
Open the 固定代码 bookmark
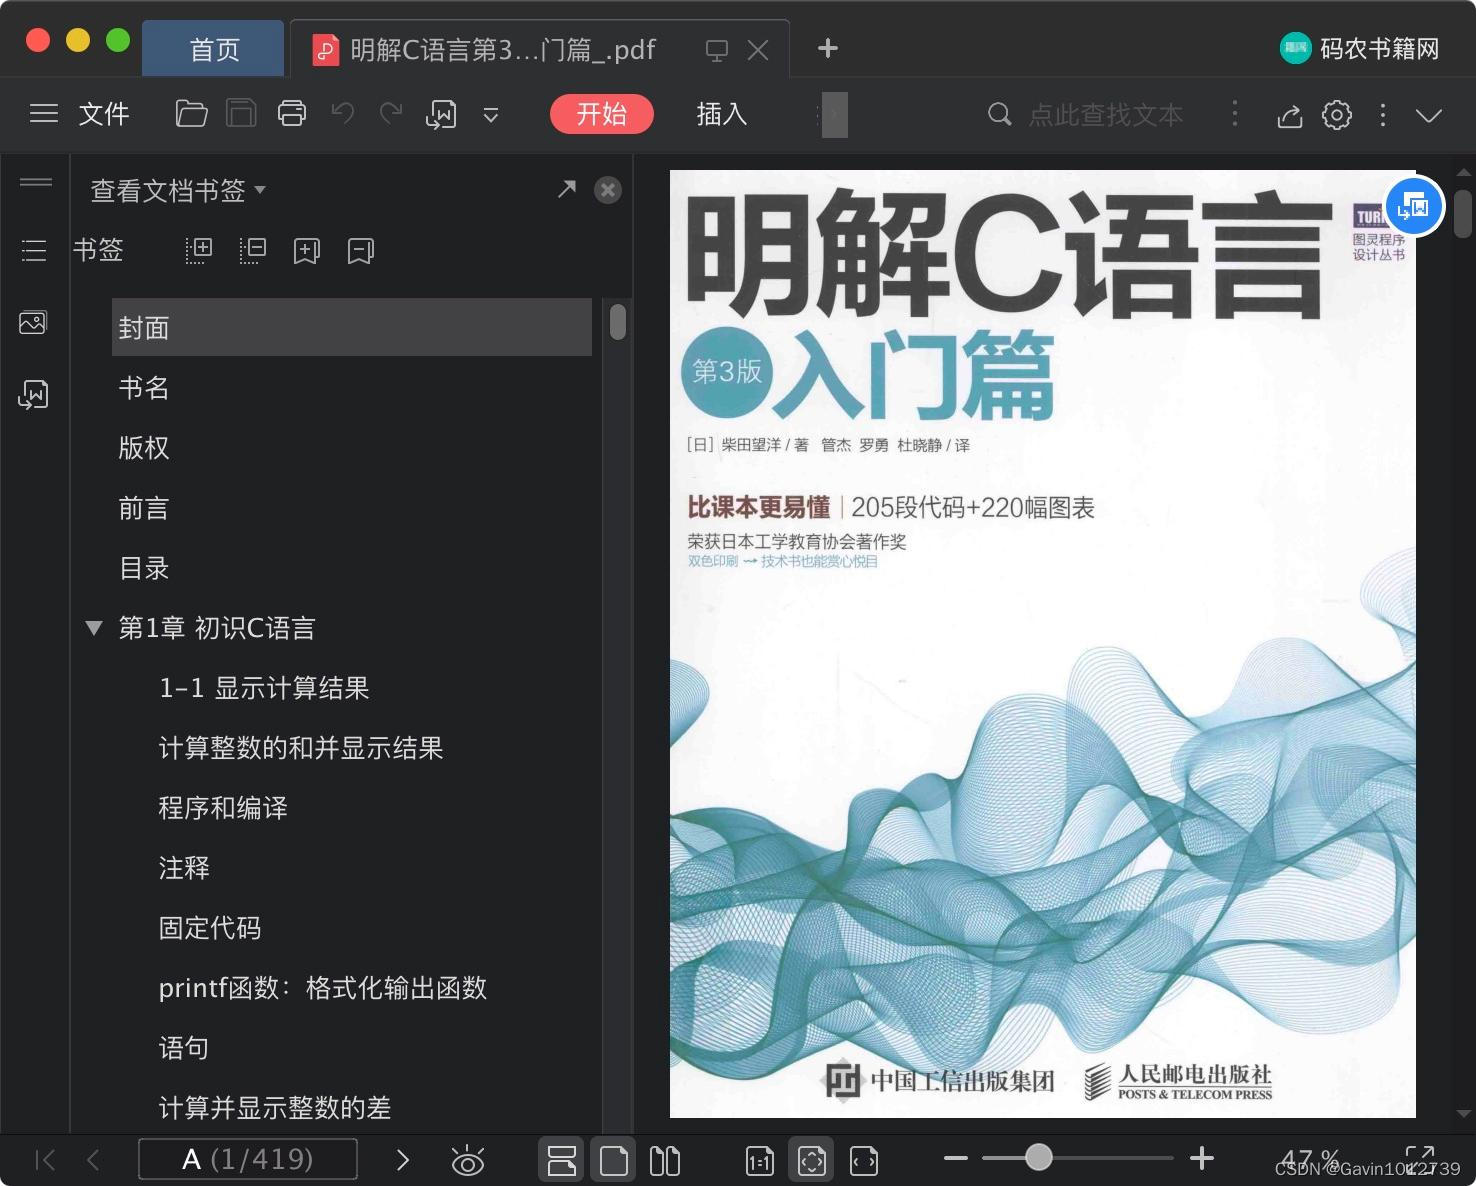click(x=210, y=928)
